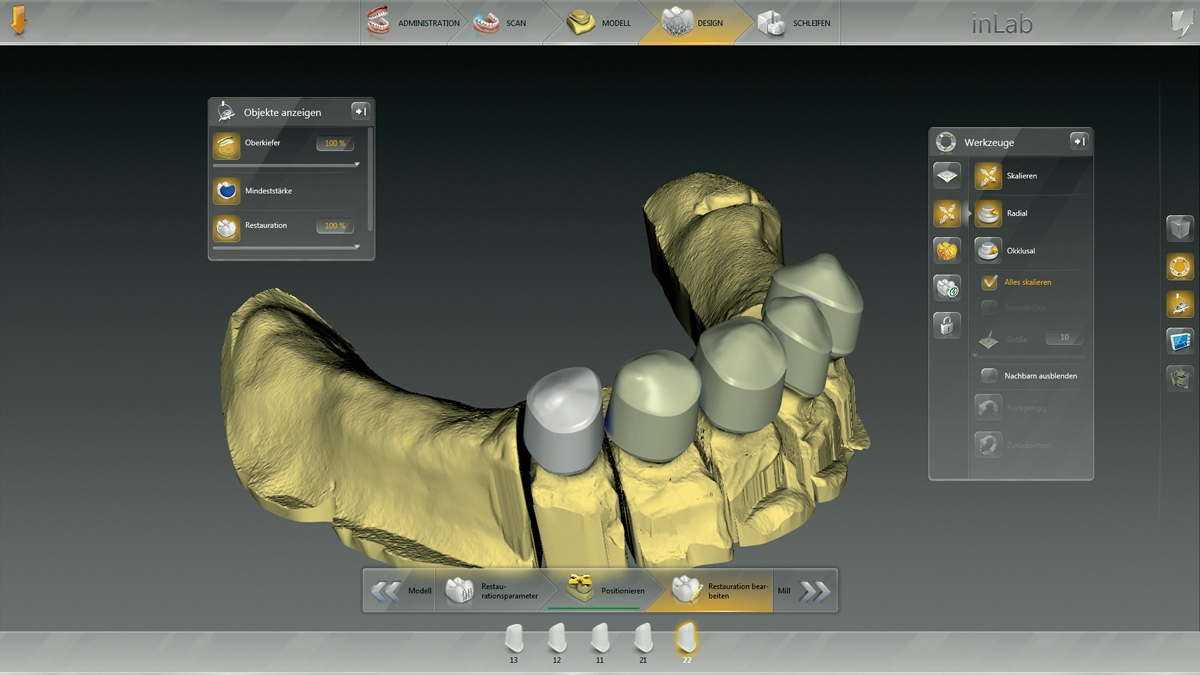1200x675 pixels.
Task: Go back with the previous step double-arrow
Action: (x=385, y=592)
